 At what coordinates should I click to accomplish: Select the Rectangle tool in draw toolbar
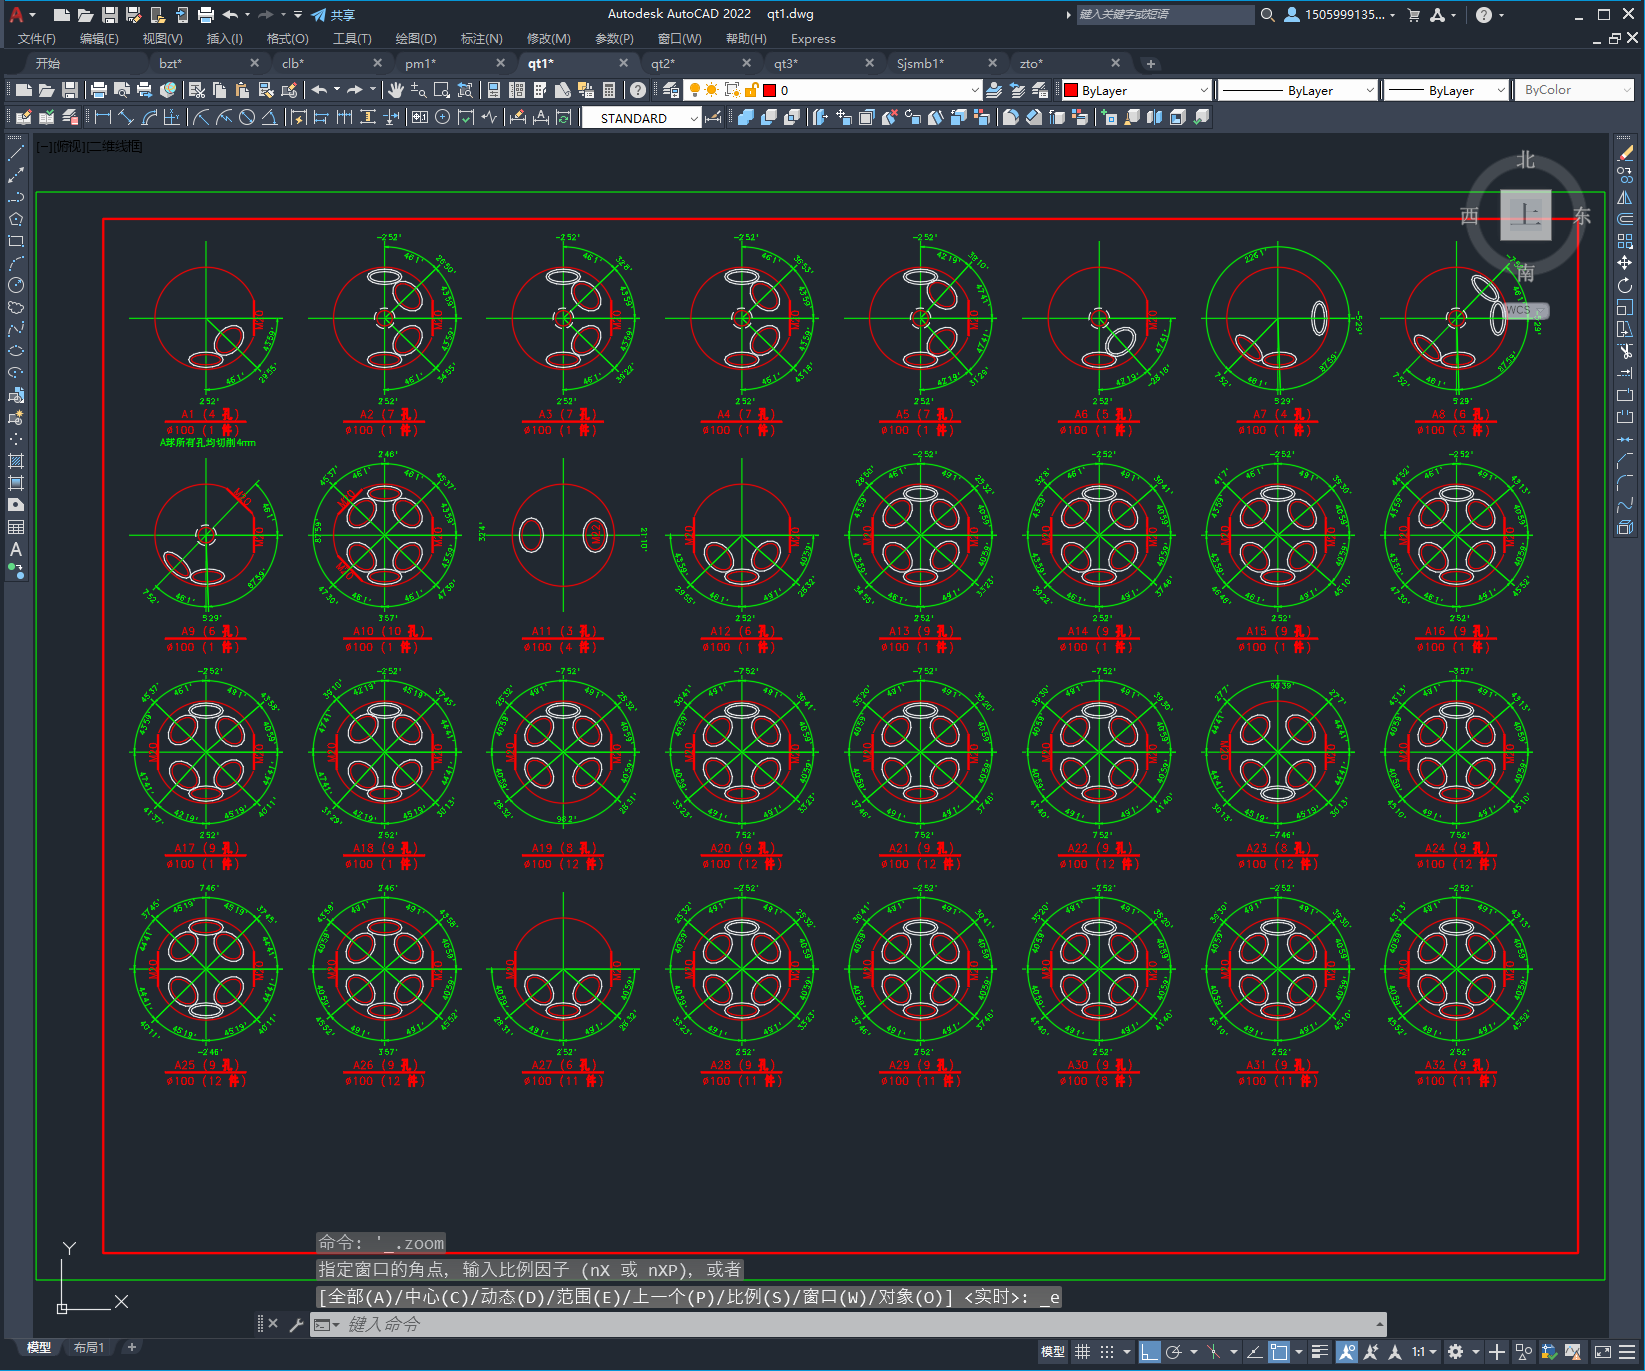16,241
